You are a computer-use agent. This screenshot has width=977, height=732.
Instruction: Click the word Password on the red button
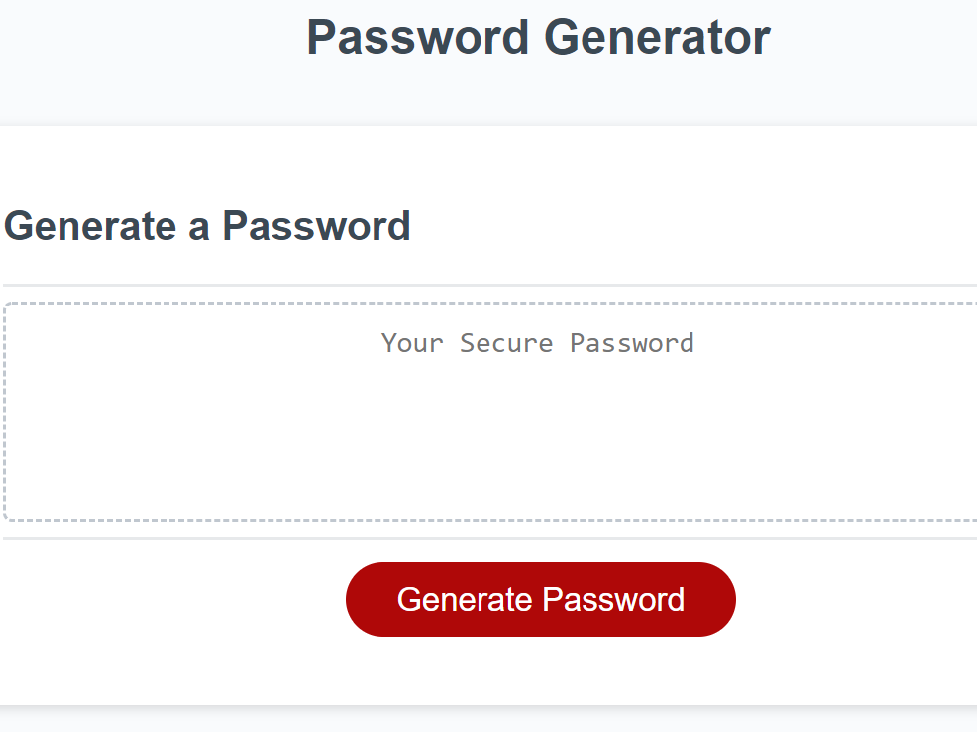[x=613, y=599]
